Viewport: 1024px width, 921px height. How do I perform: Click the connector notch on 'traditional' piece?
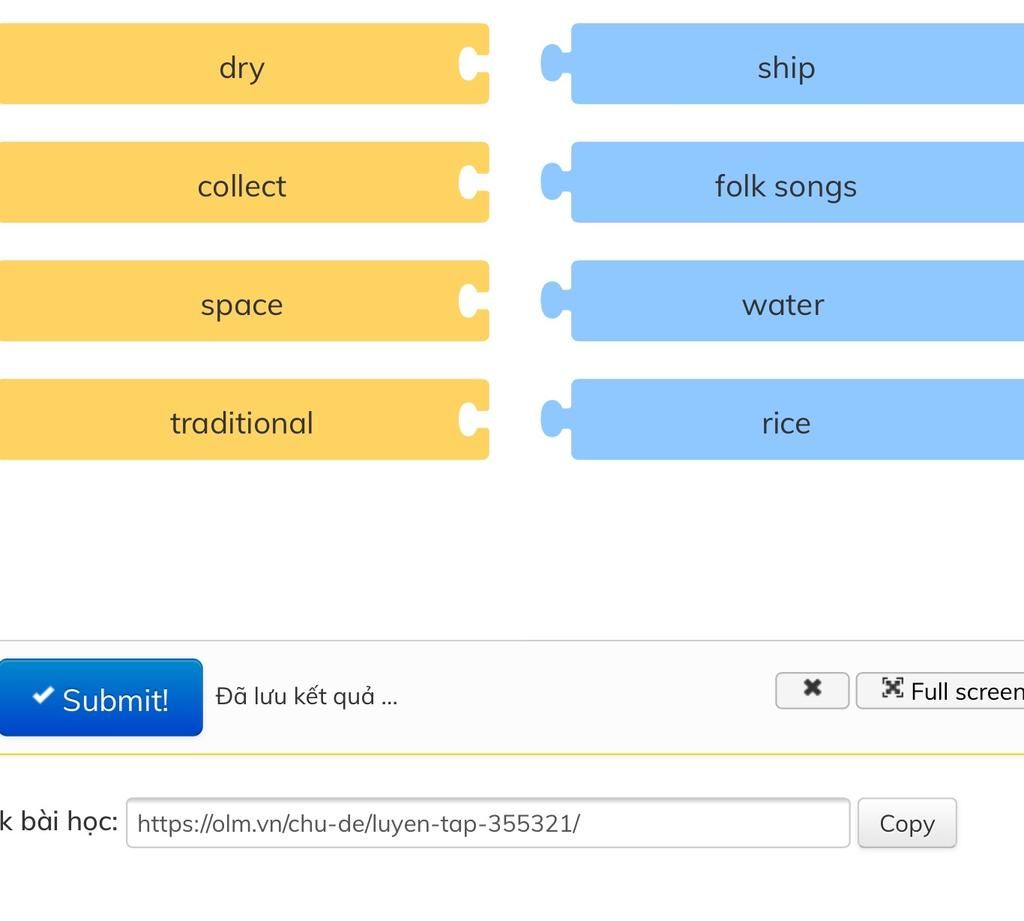tap(470, 420)
